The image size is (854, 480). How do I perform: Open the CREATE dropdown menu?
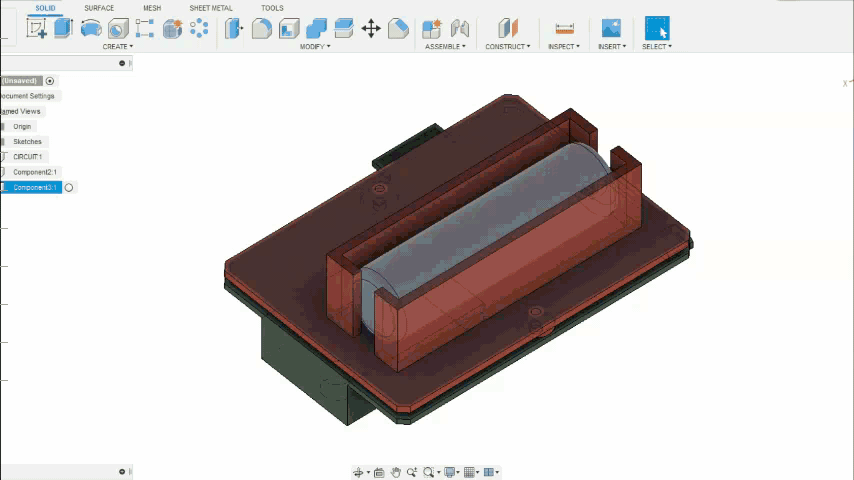(x=118, y=47)
